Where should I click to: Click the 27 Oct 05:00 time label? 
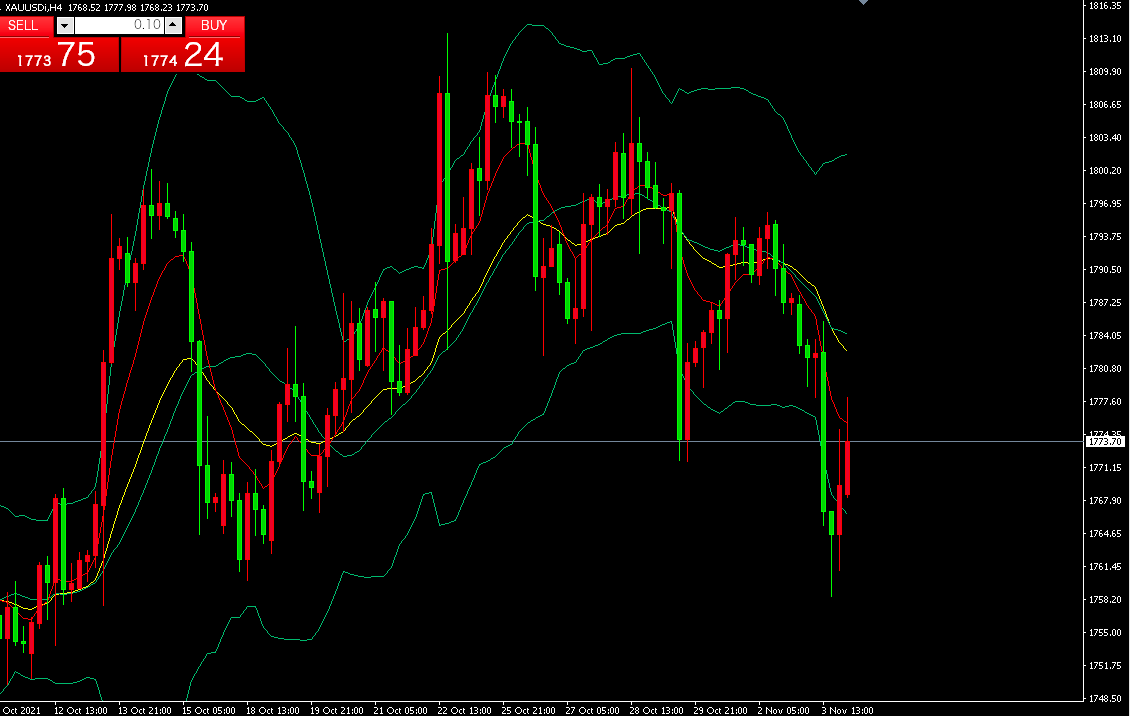point(592,710)
